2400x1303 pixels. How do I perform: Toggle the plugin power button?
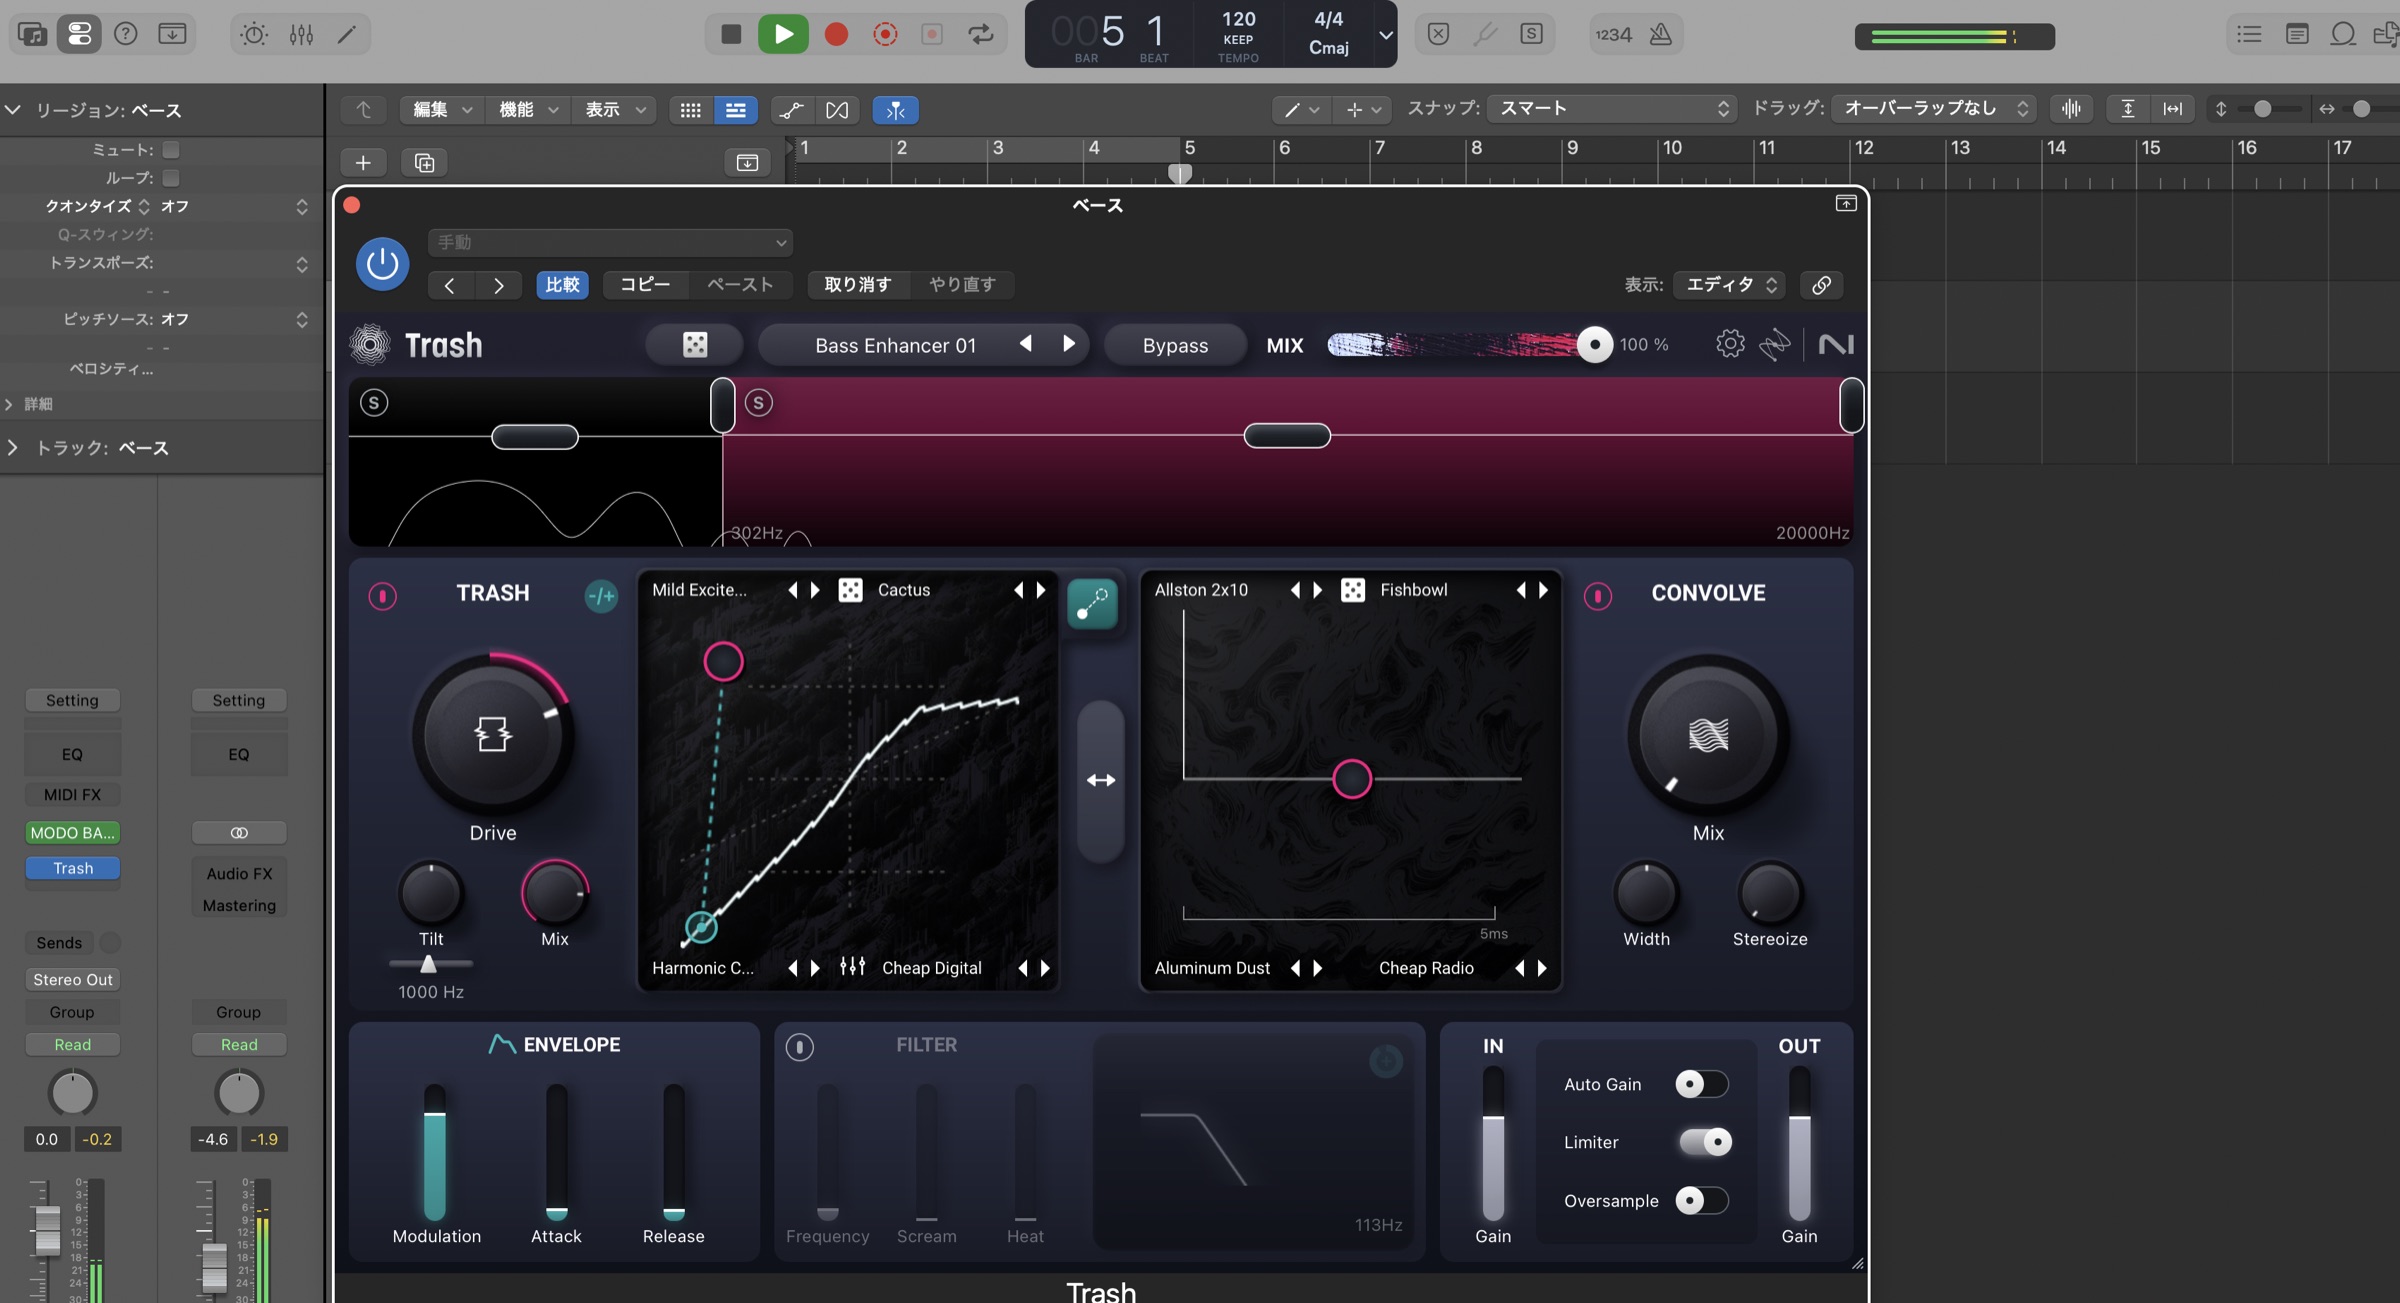coord(382,264)
